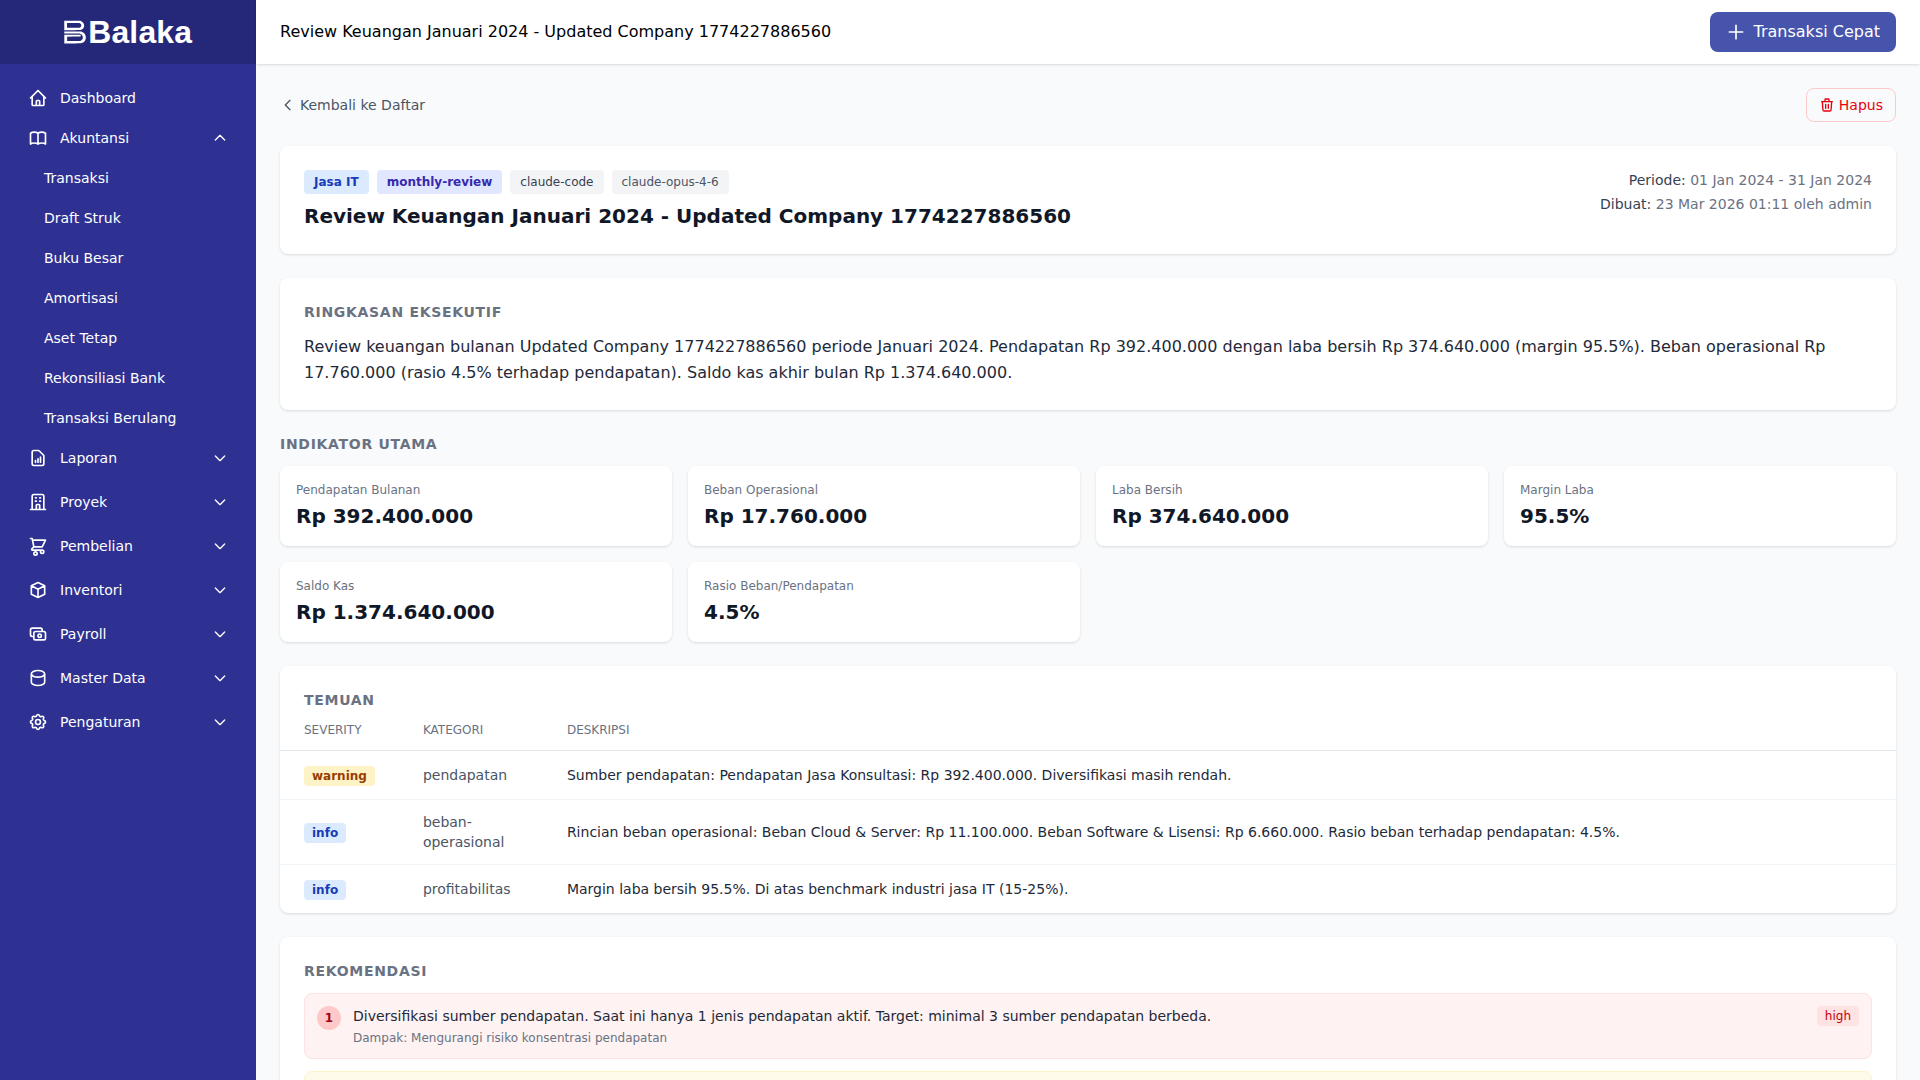Click the Inventori box icon
The image size is (1920, 1080).
point(38,590)
